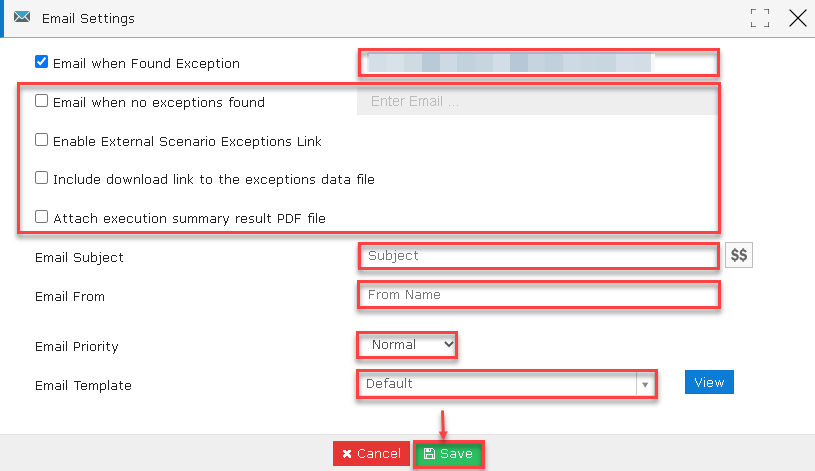Cancel the email settings changes
Screen dimensions: 815x471
[x=371, y=454]
